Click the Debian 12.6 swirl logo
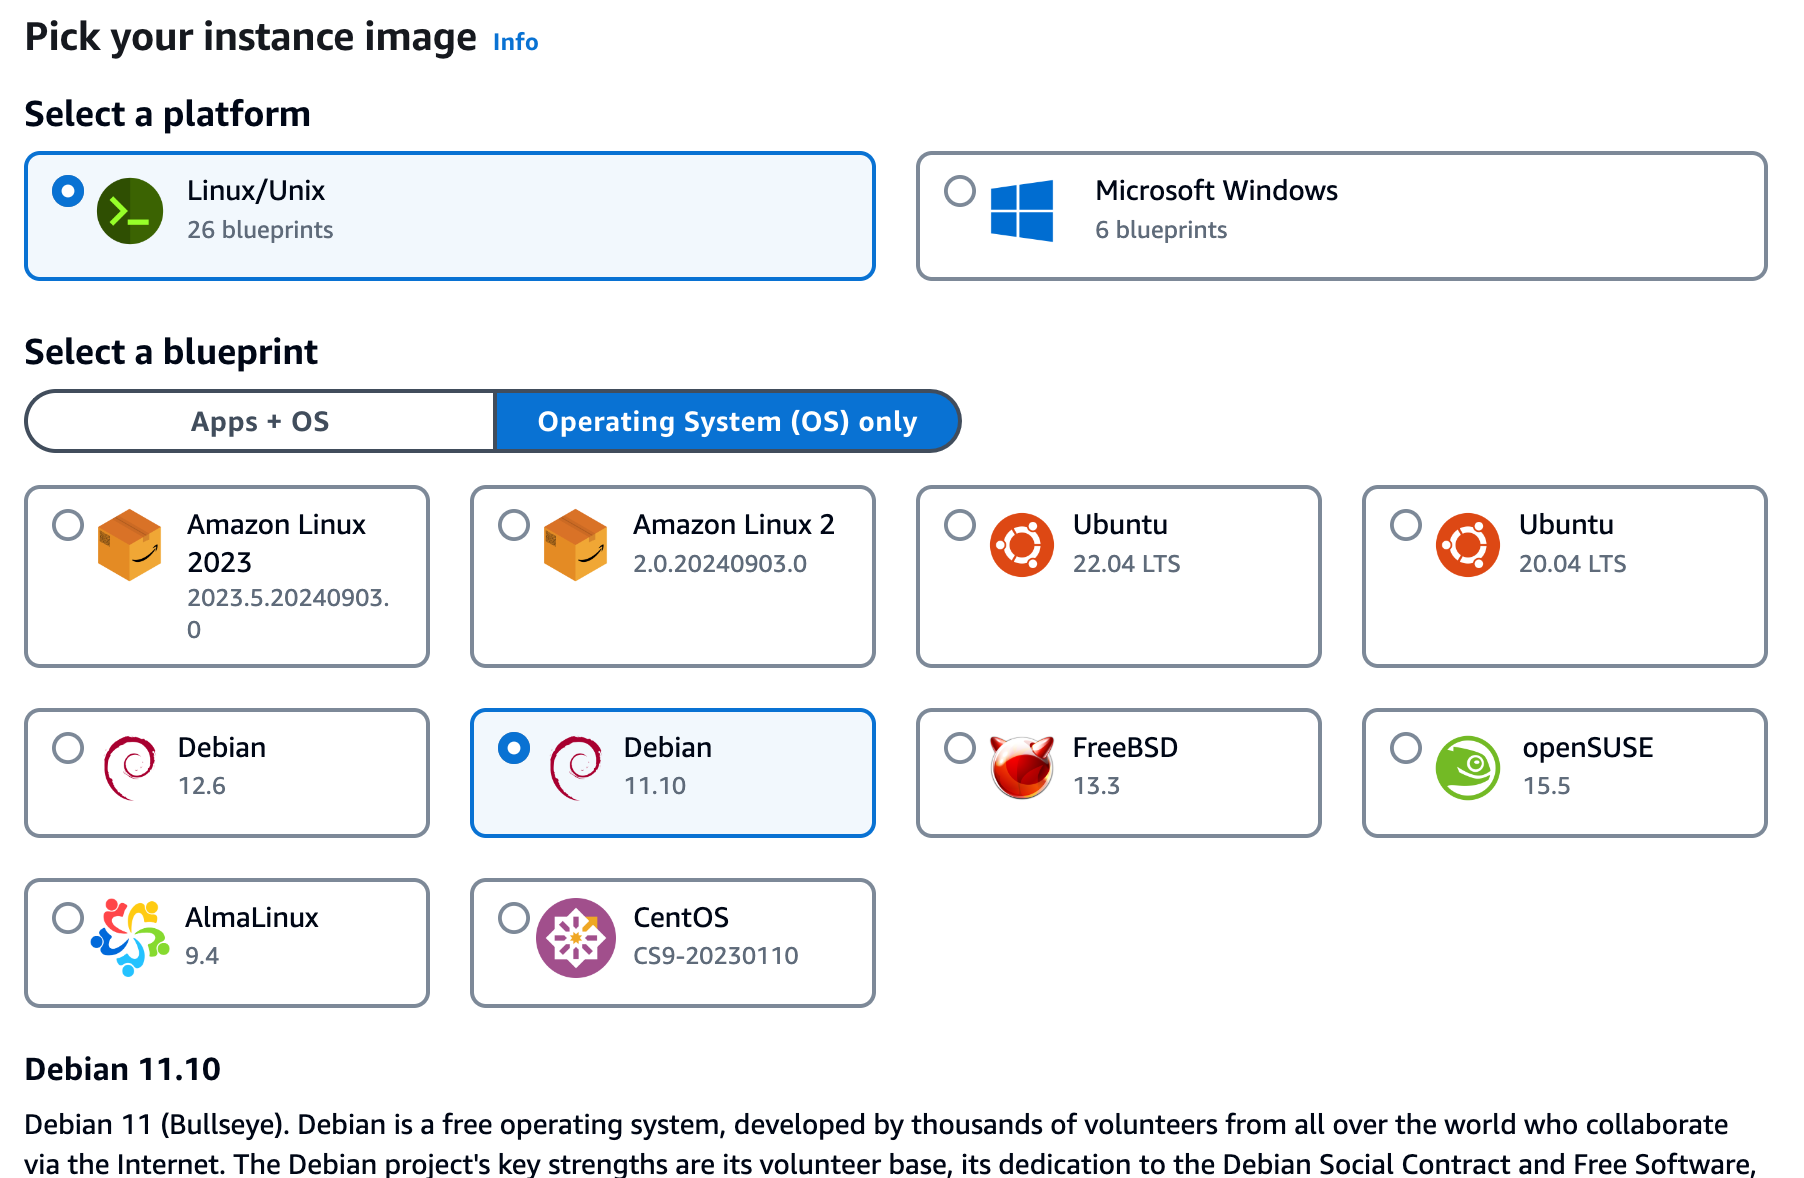 click(x=130, y=768)
